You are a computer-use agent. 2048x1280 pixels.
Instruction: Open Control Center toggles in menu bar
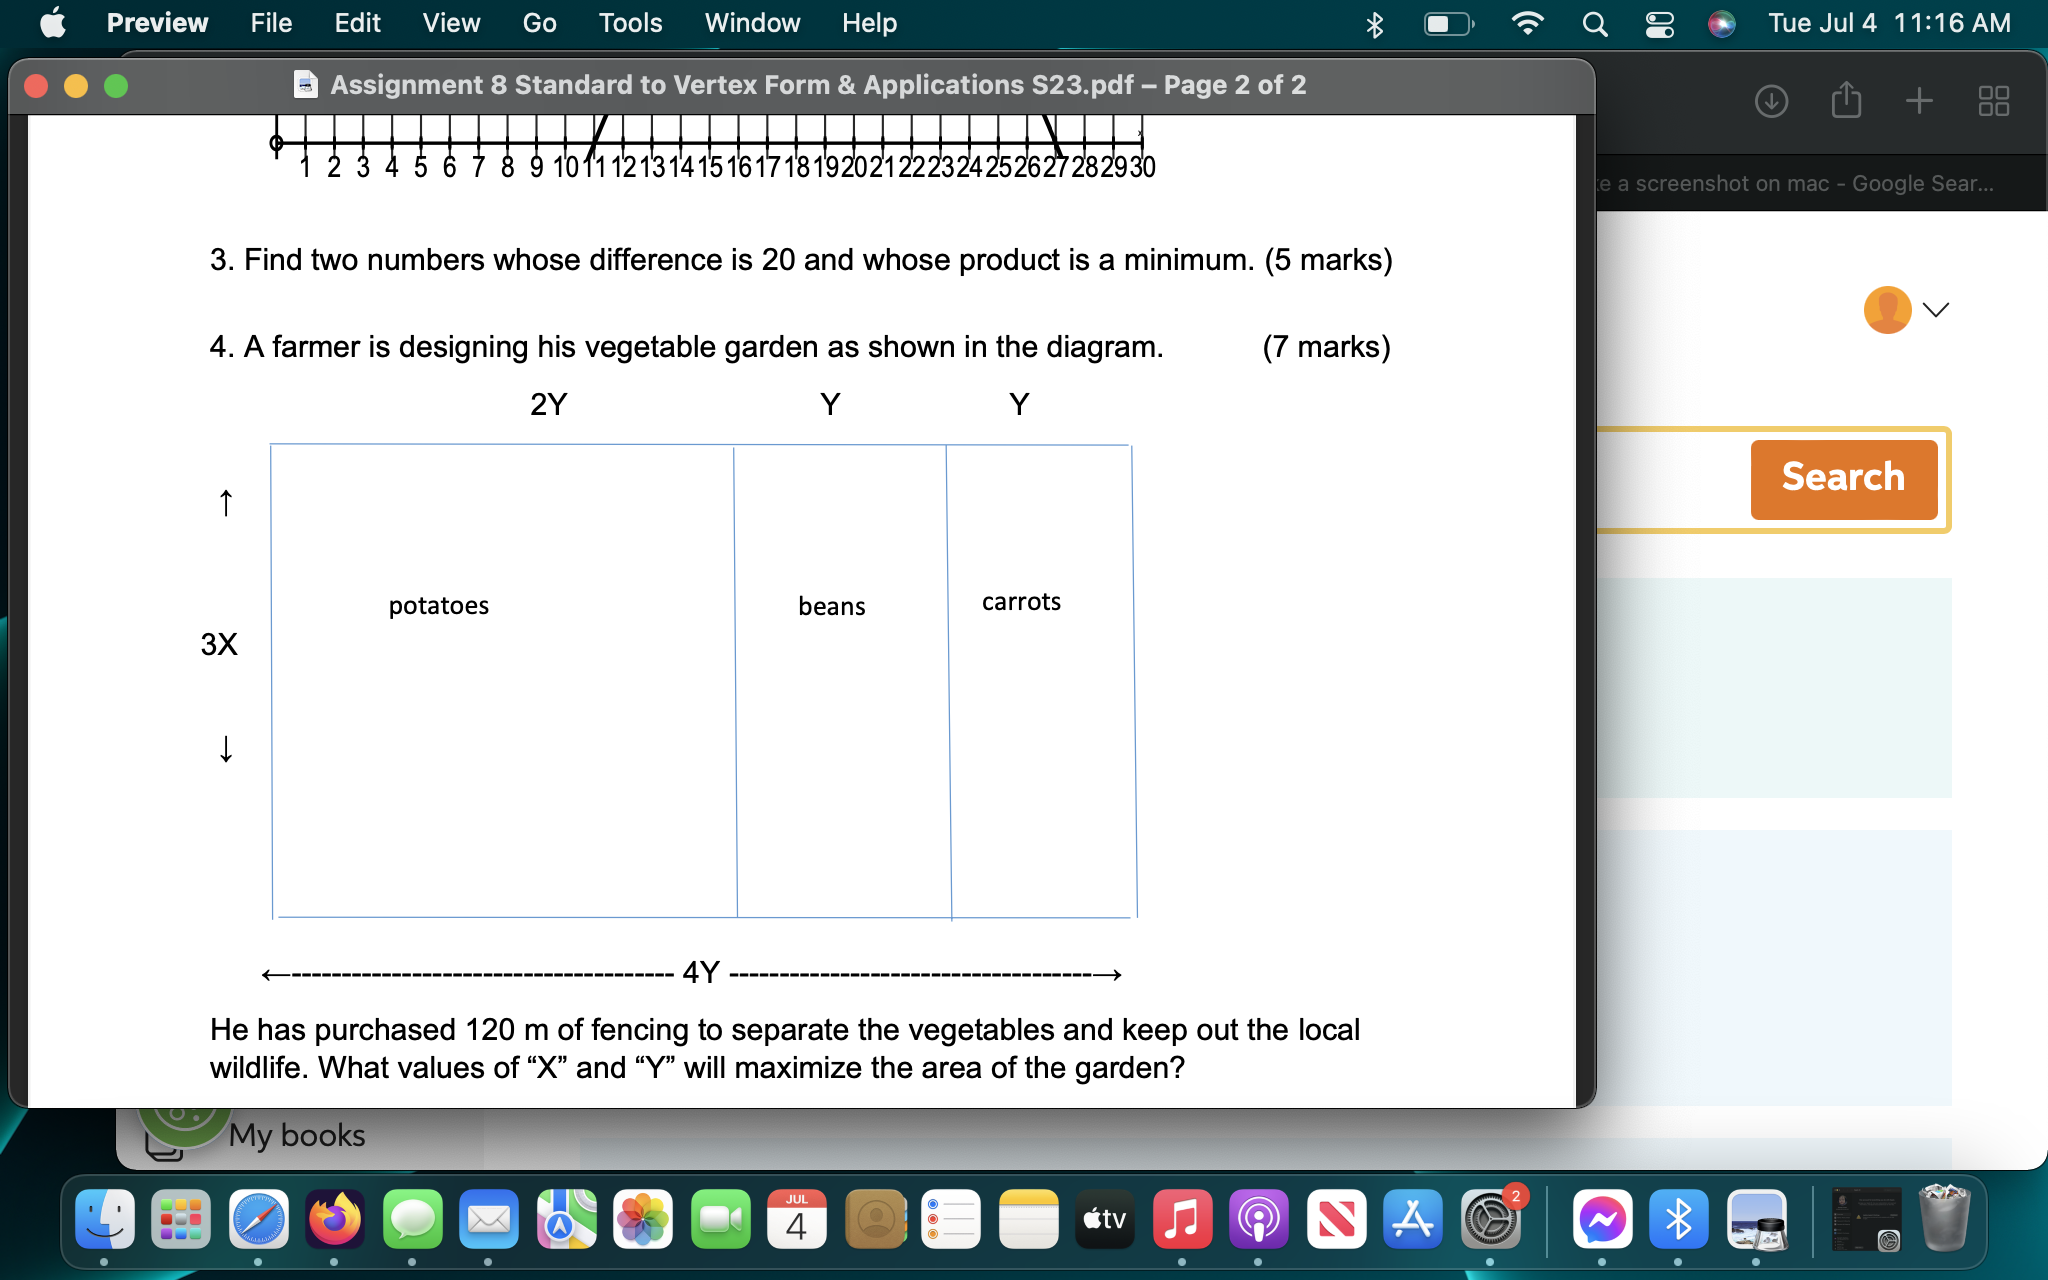(1659, 24)
